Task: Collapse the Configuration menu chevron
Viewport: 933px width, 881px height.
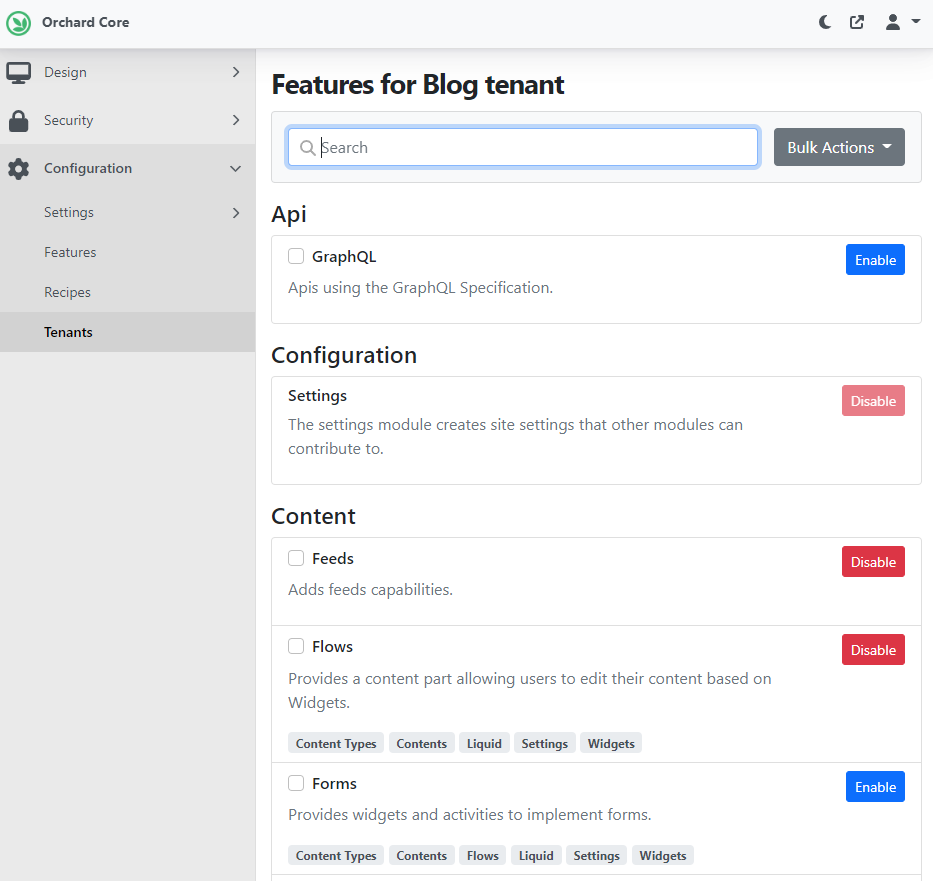Action: (x=236, y=169)
